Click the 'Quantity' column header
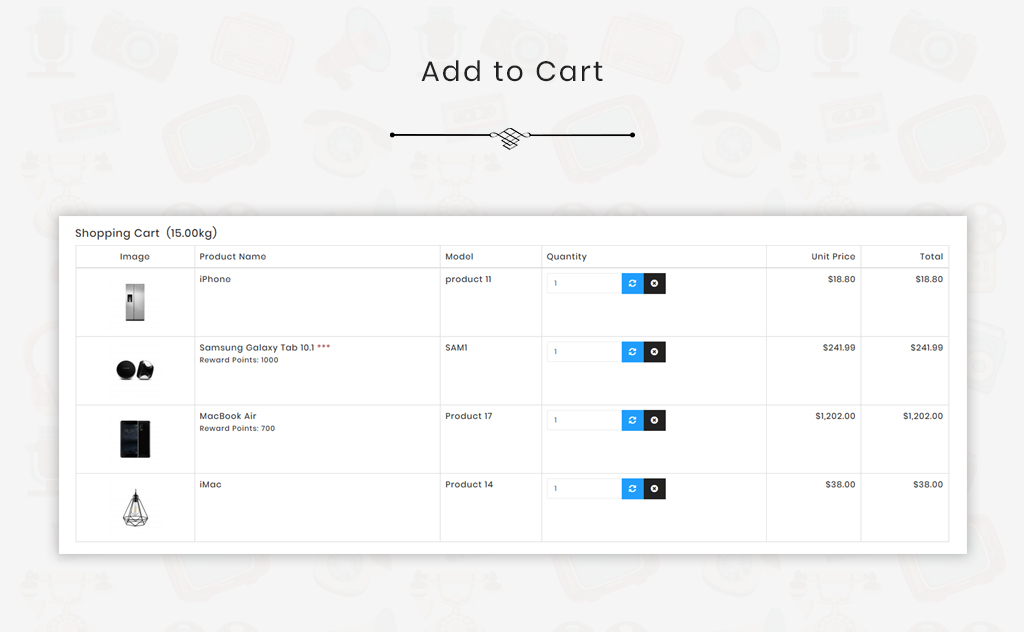This screenshot has width=1024, height=632. point(567,257)
